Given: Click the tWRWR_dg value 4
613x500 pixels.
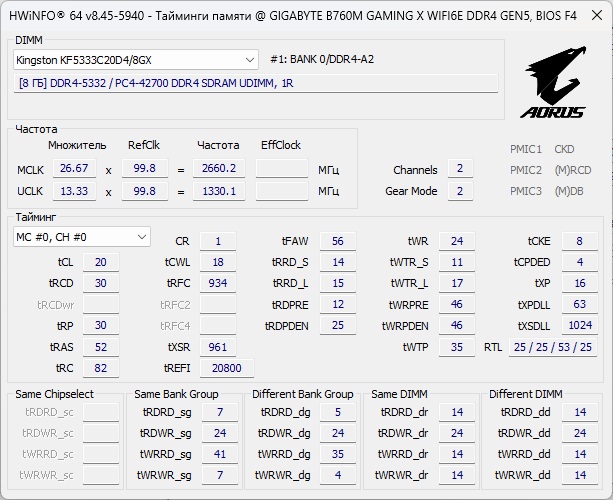Looking at the screenshot, I should [x=338, y=475].
